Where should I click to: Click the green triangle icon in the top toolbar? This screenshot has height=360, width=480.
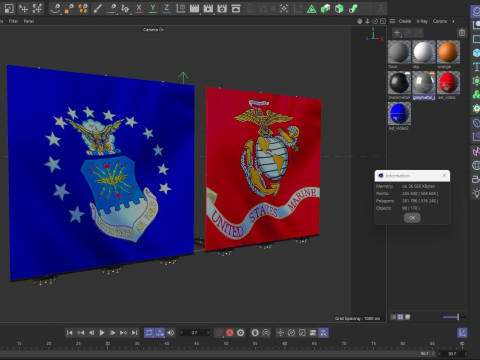311,9
